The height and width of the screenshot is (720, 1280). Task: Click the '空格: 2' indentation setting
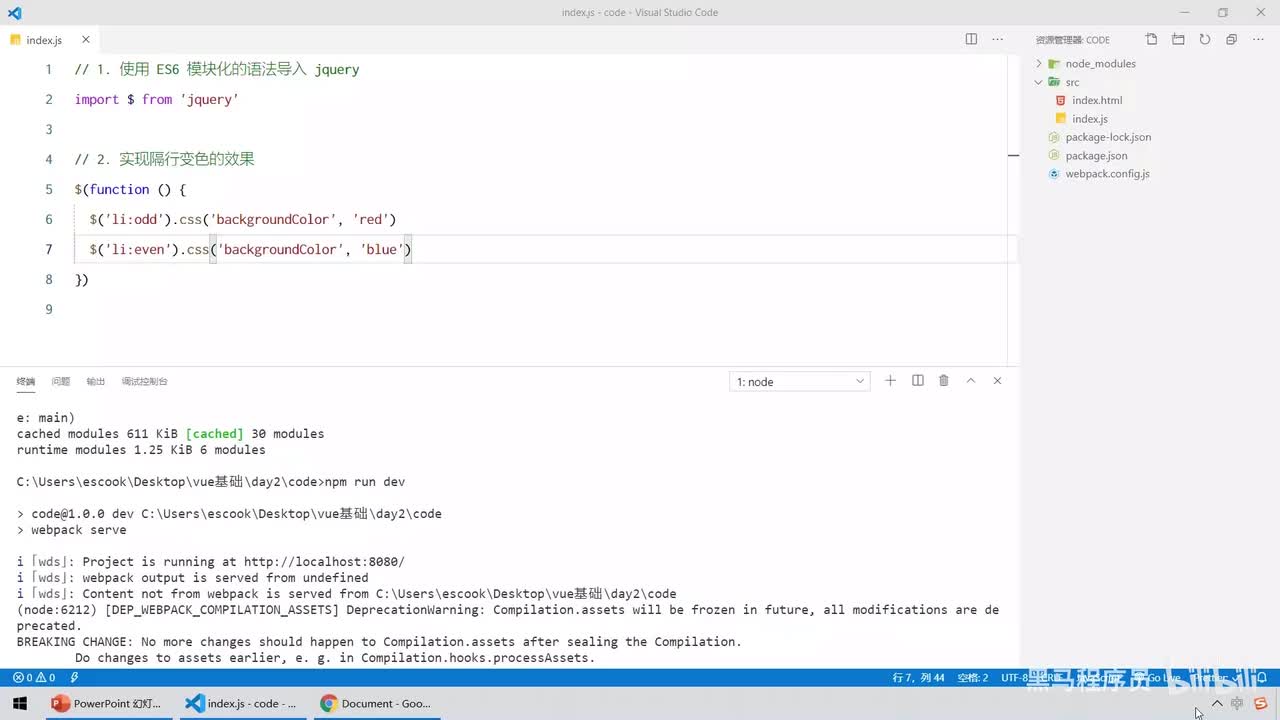972,677
